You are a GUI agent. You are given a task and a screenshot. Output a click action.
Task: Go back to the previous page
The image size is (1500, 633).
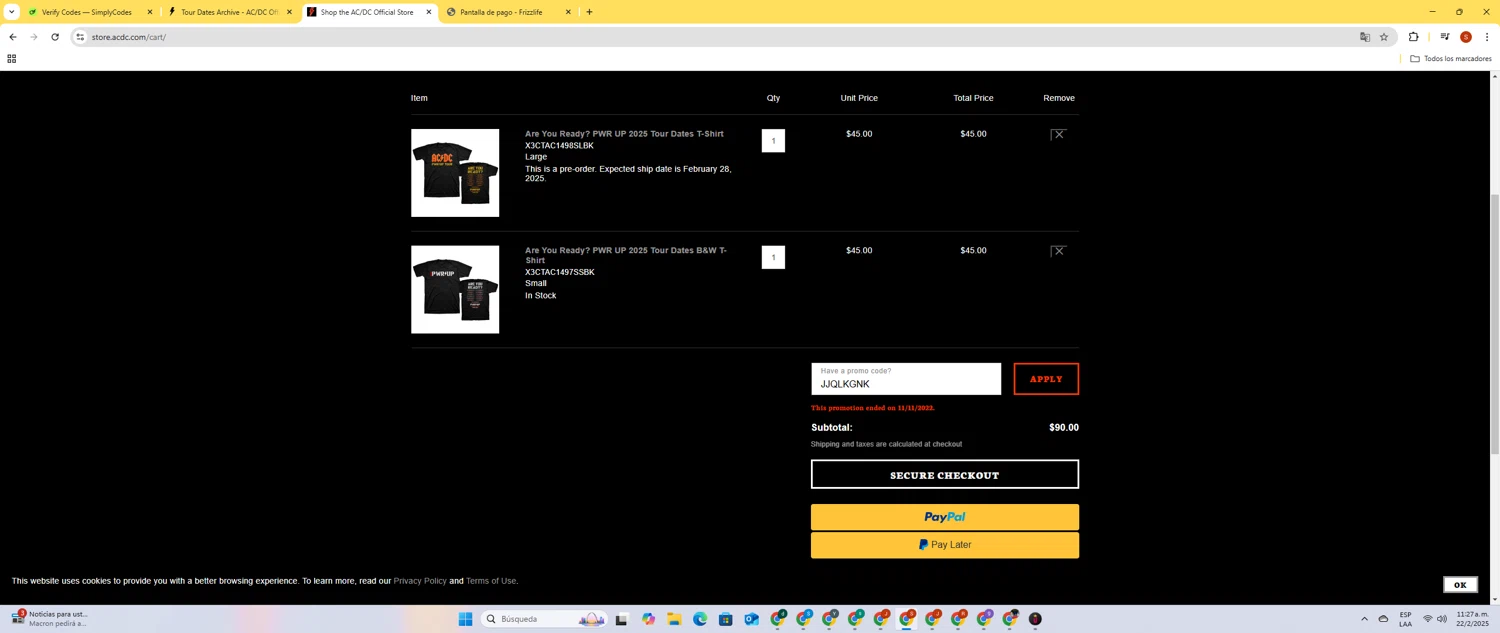coord(13,37)
